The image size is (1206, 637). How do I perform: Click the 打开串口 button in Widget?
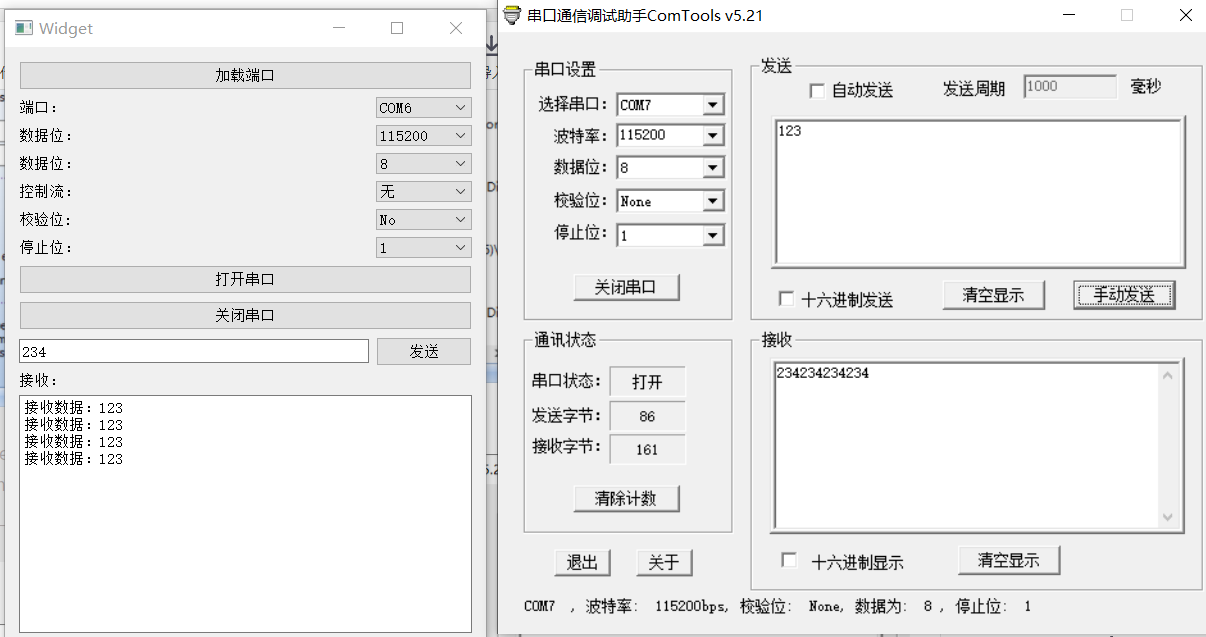(244, 280)
